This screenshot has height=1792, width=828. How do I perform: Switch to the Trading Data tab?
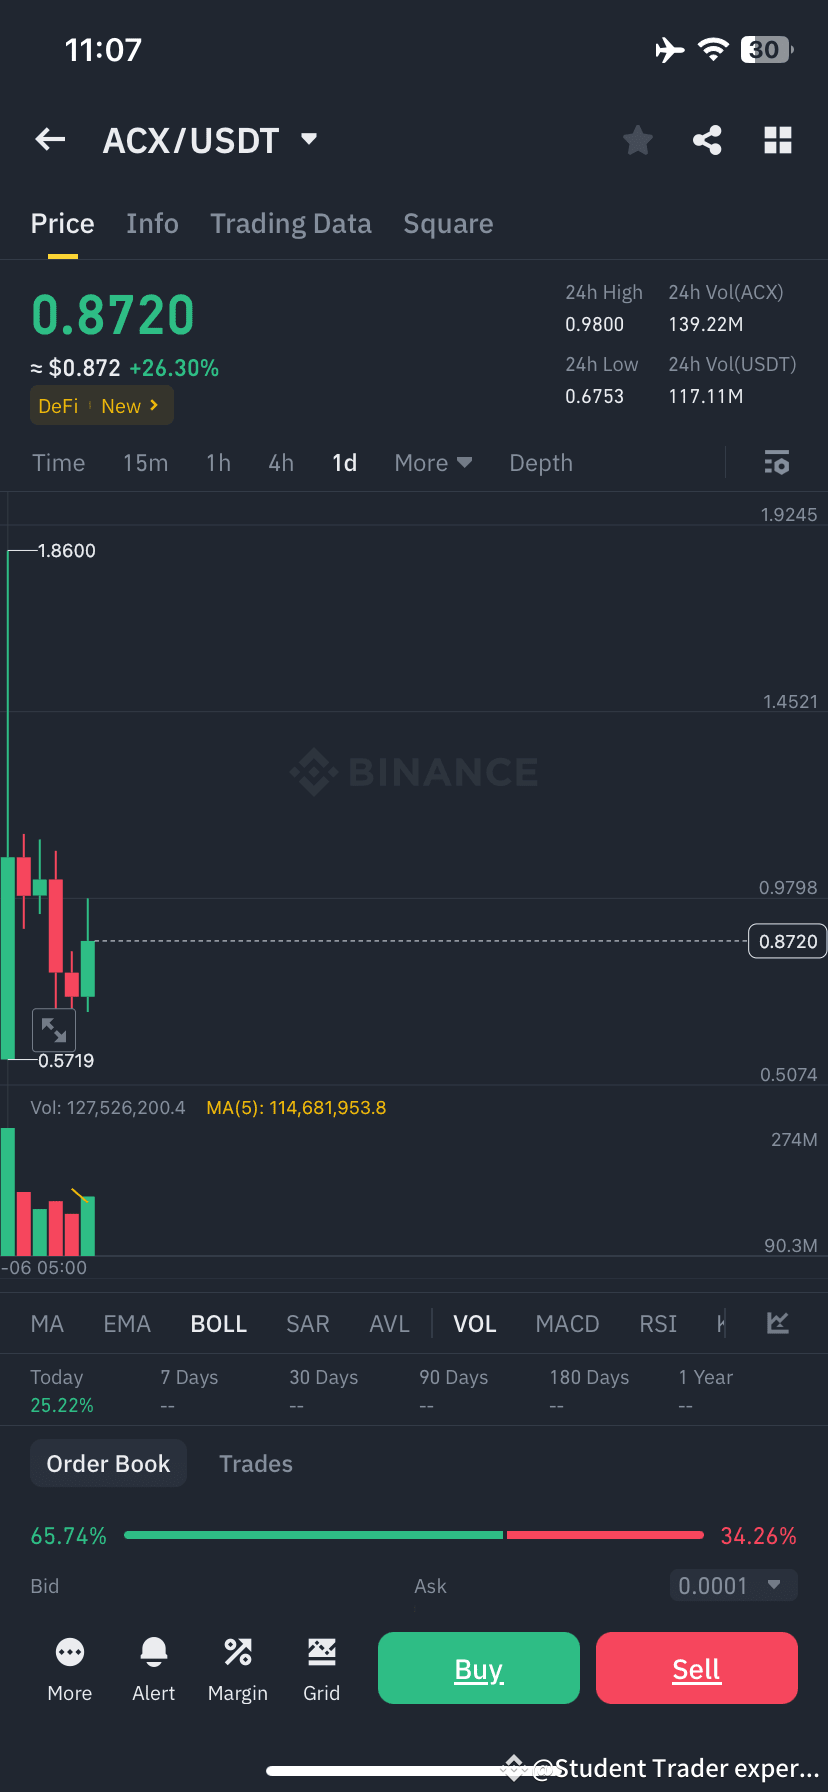pos(290,223)
